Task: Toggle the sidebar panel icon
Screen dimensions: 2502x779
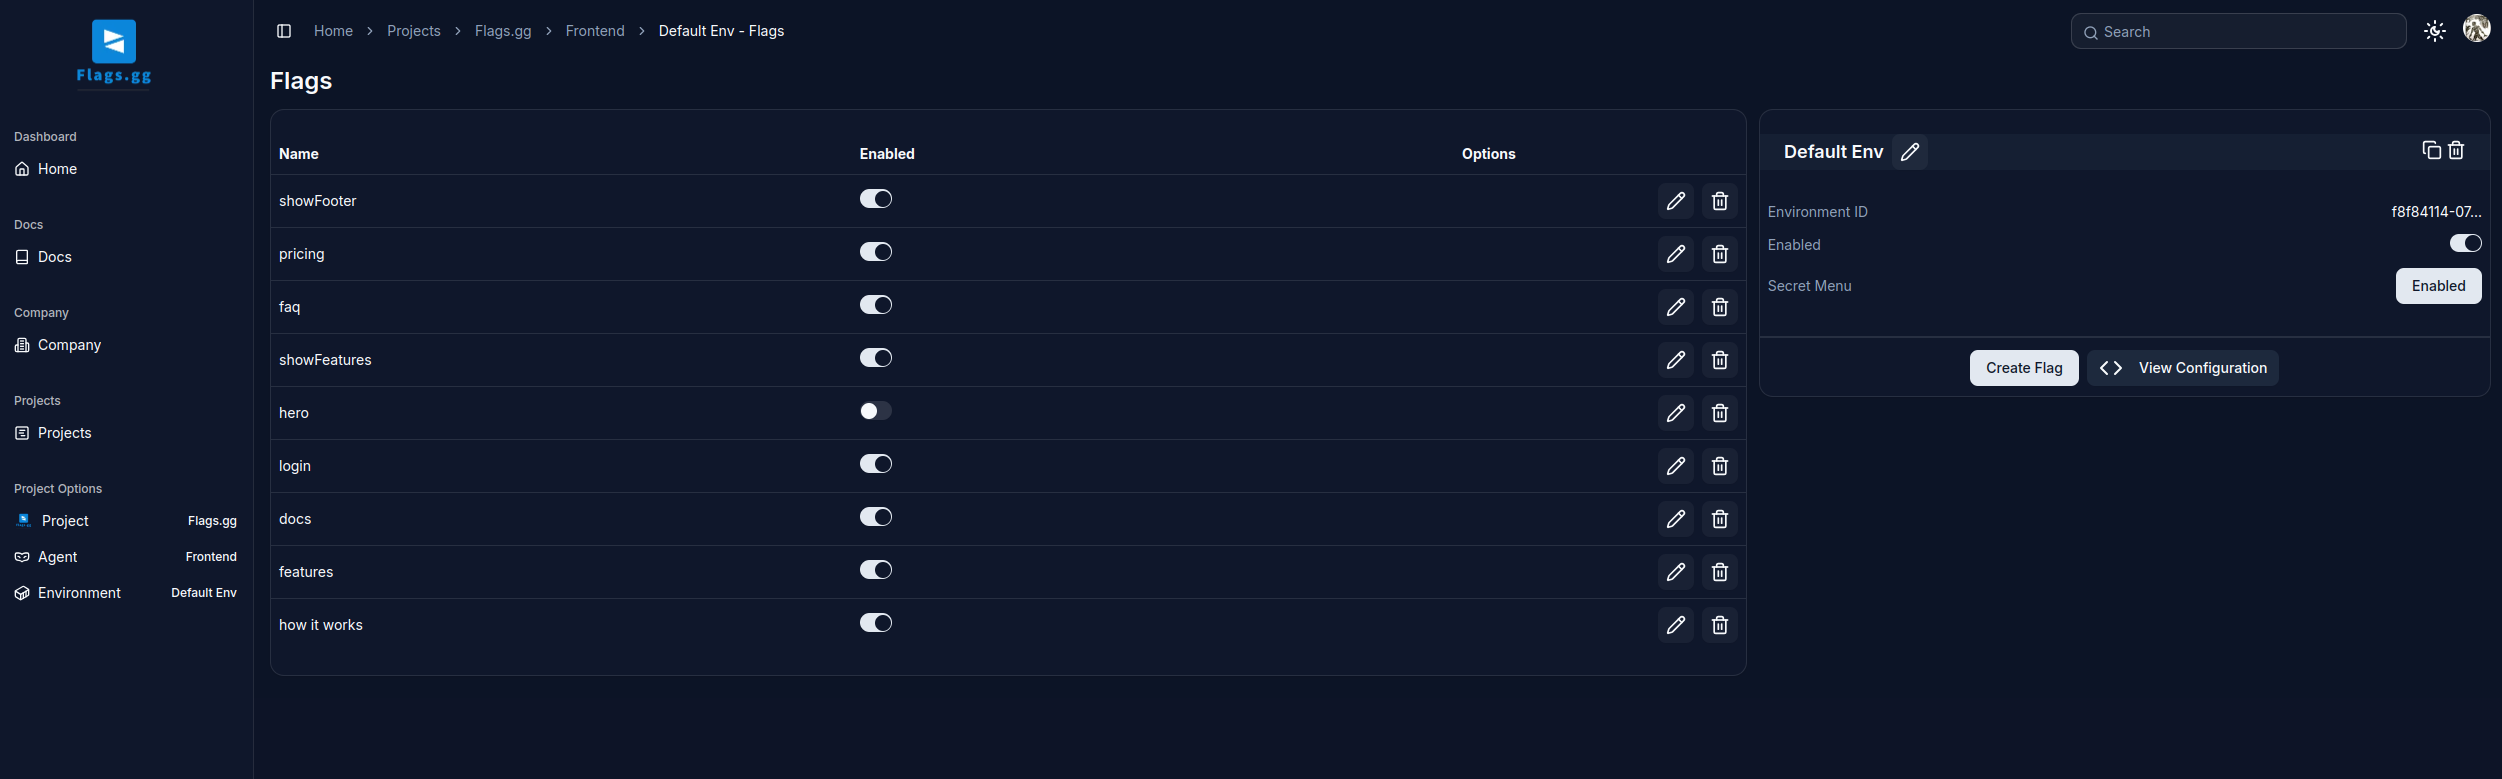Action: 284,31
